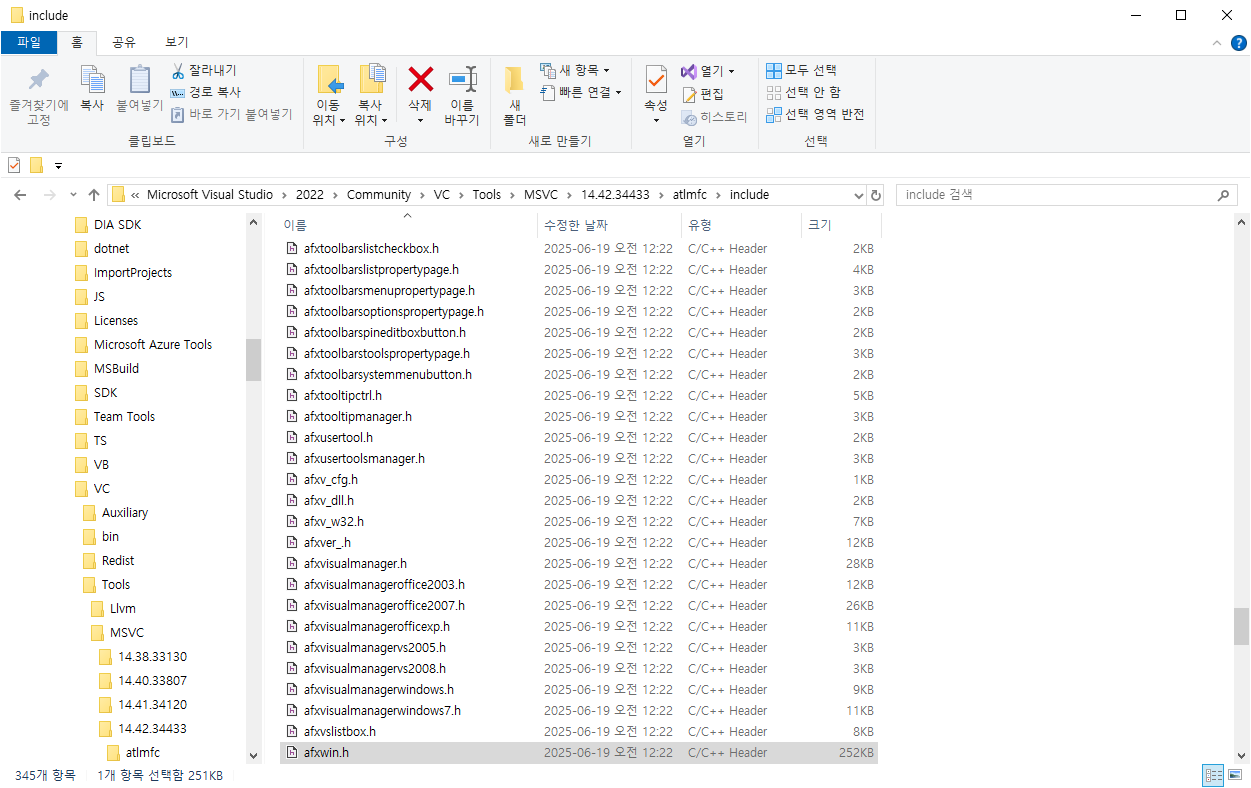Click Select all in the ribbon

[x=801, y=70]
